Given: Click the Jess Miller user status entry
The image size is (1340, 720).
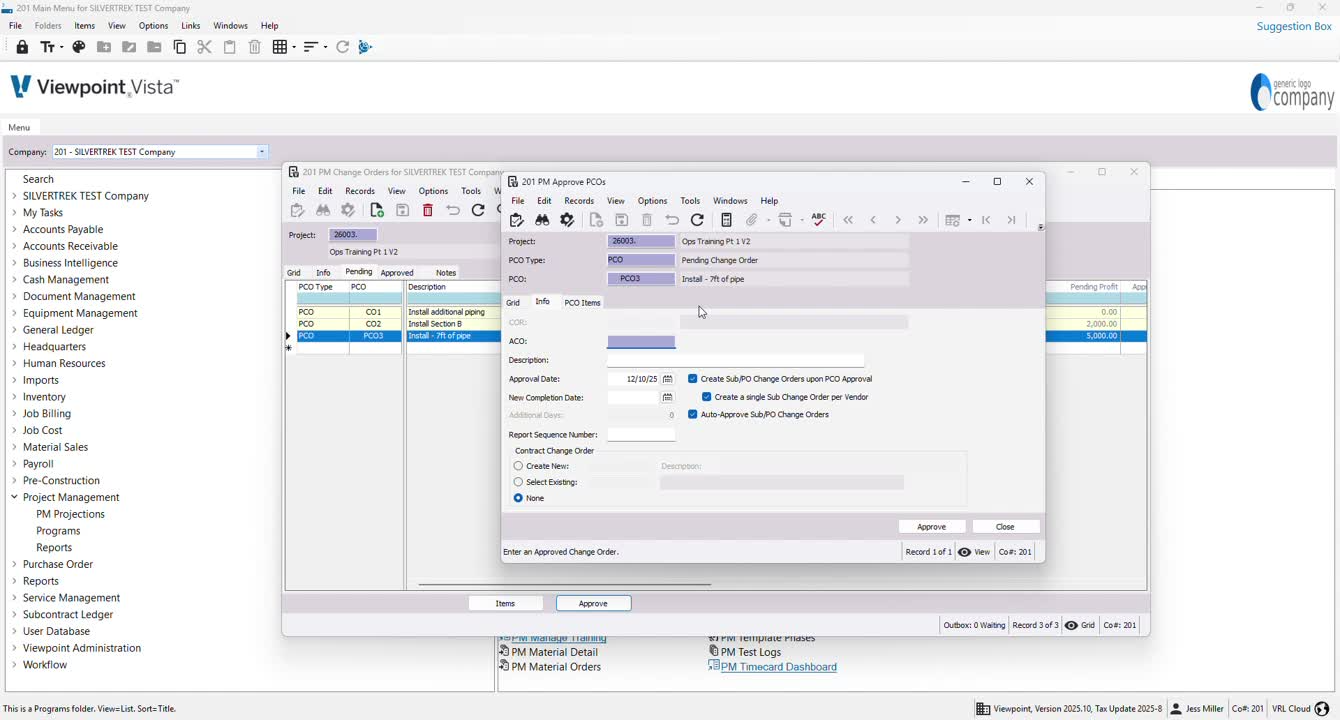Looking at the screenshot, I should point(1197,709).
